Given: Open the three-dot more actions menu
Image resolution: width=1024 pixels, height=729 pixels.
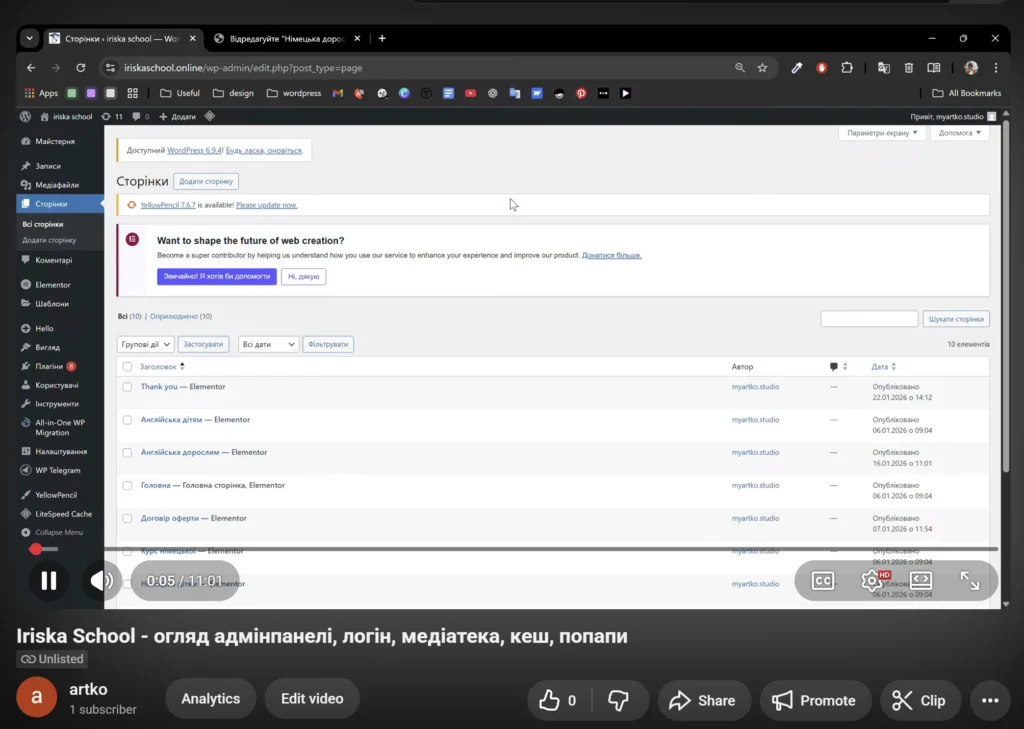Looking at the screenshot, I should pyautogui.click(x=990, y=700).
